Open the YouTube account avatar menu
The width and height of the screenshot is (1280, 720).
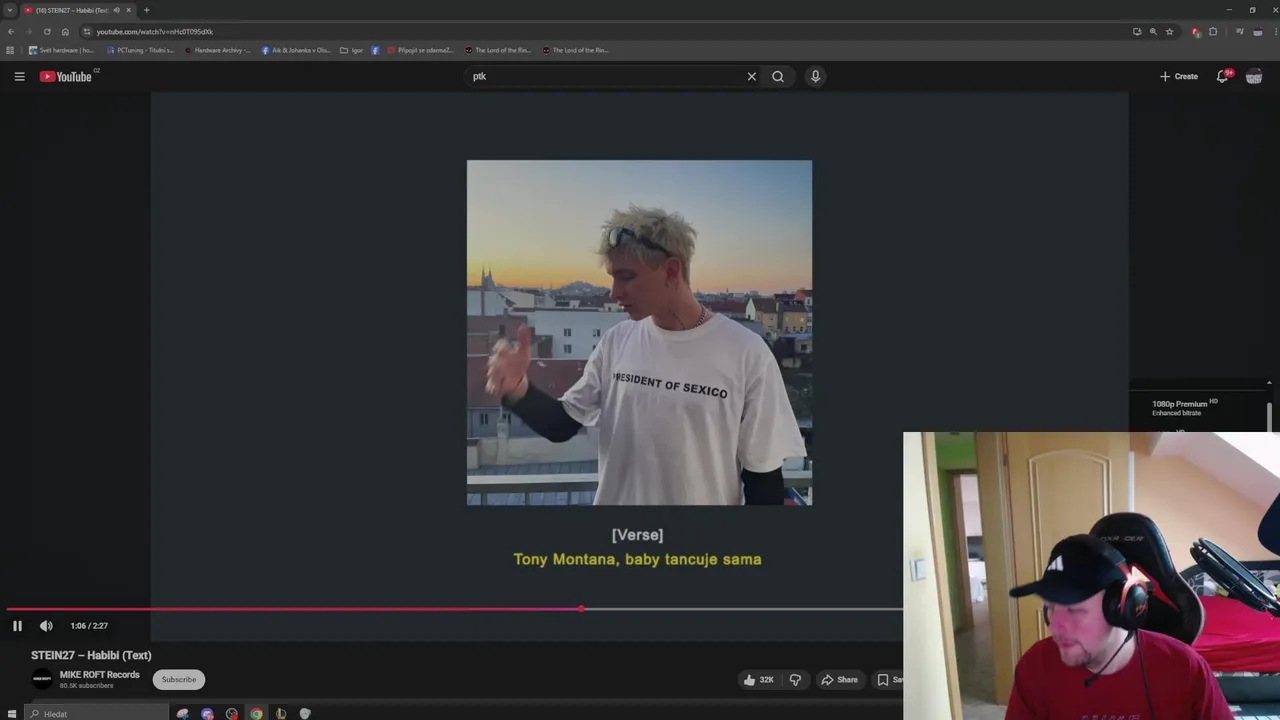1254,76
